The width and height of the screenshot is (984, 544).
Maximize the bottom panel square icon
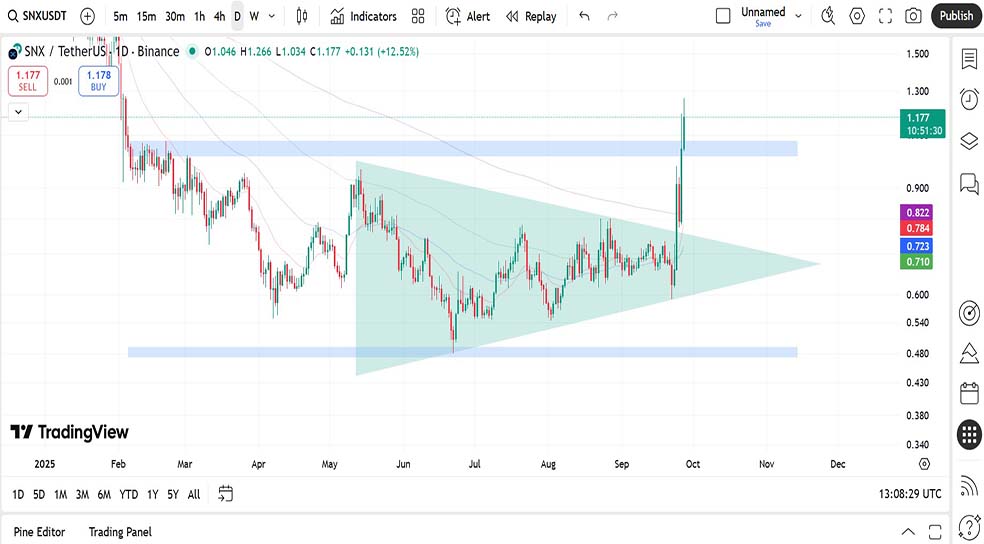tap(934, 532)
